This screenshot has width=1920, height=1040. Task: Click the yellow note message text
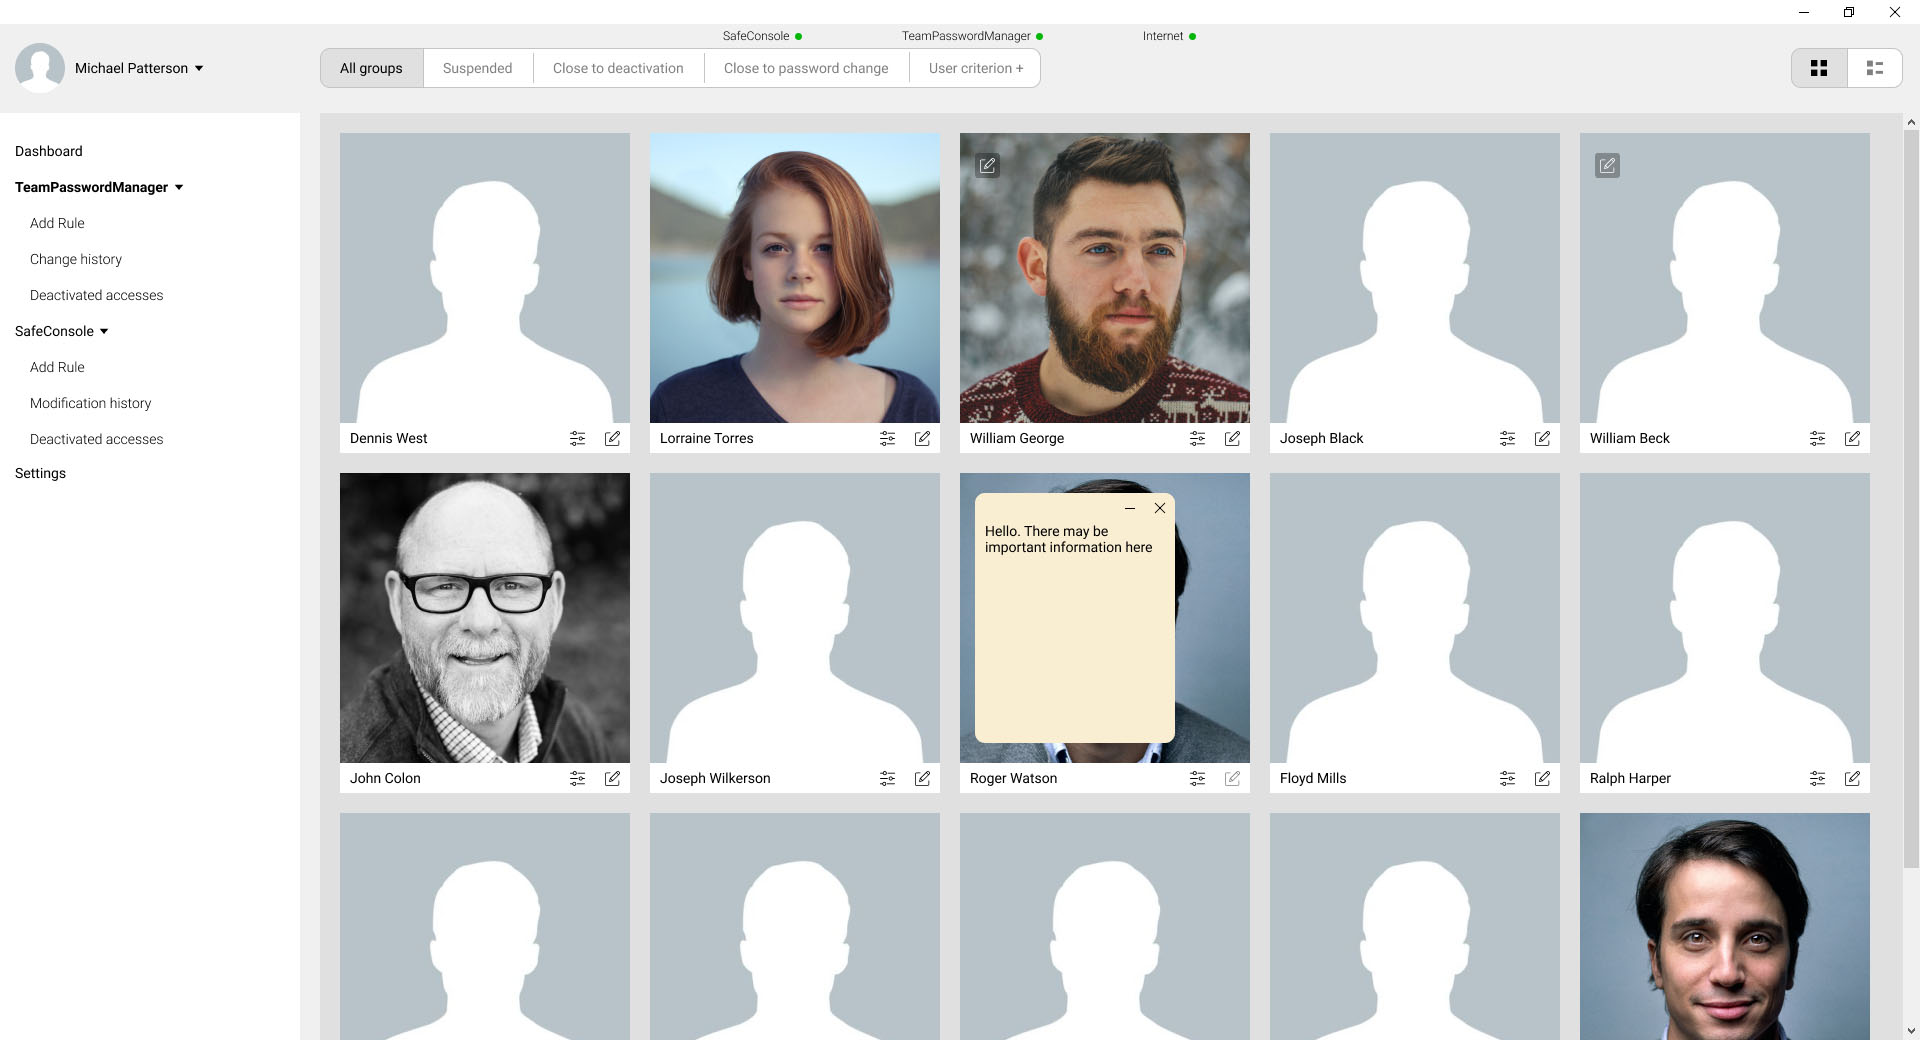click(1068, 539)
